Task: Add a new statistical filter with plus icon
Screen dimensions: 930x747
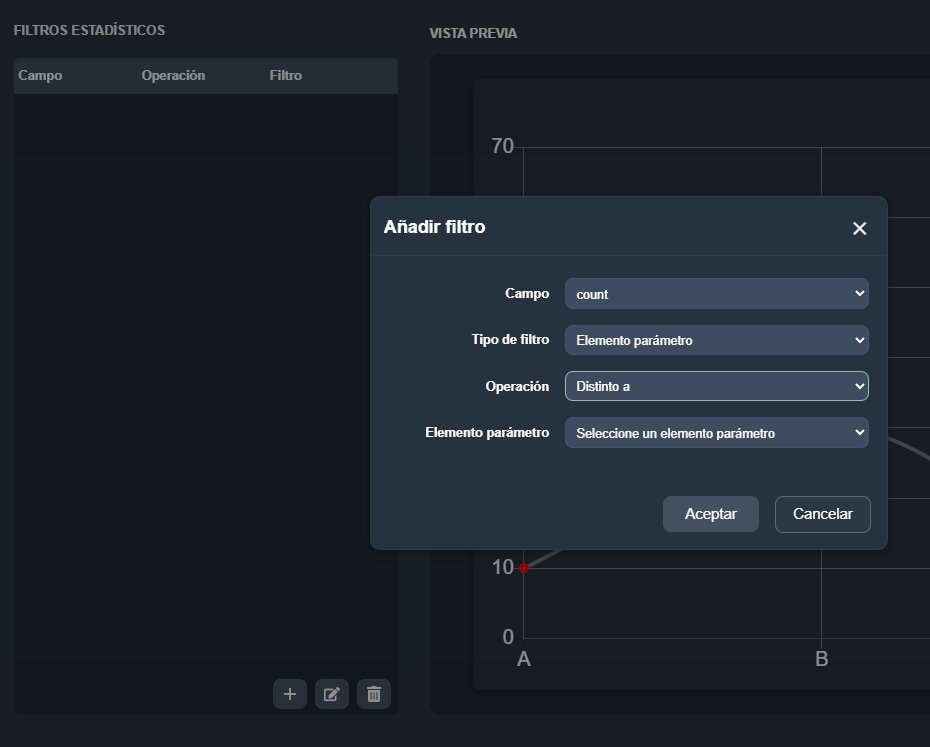Action: pos(290,693)
